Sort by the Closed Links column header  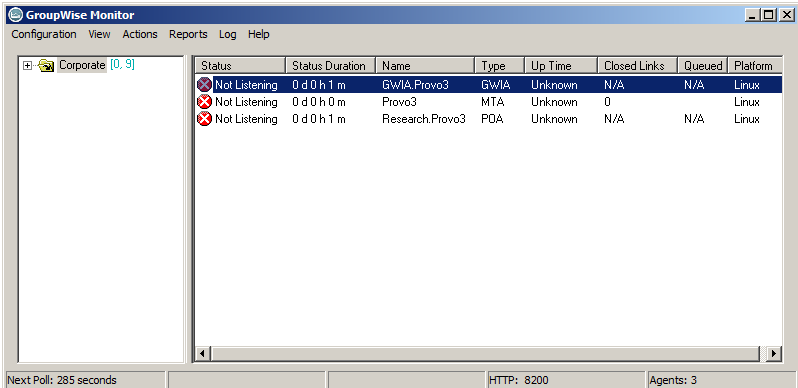(x=638, y=66)
